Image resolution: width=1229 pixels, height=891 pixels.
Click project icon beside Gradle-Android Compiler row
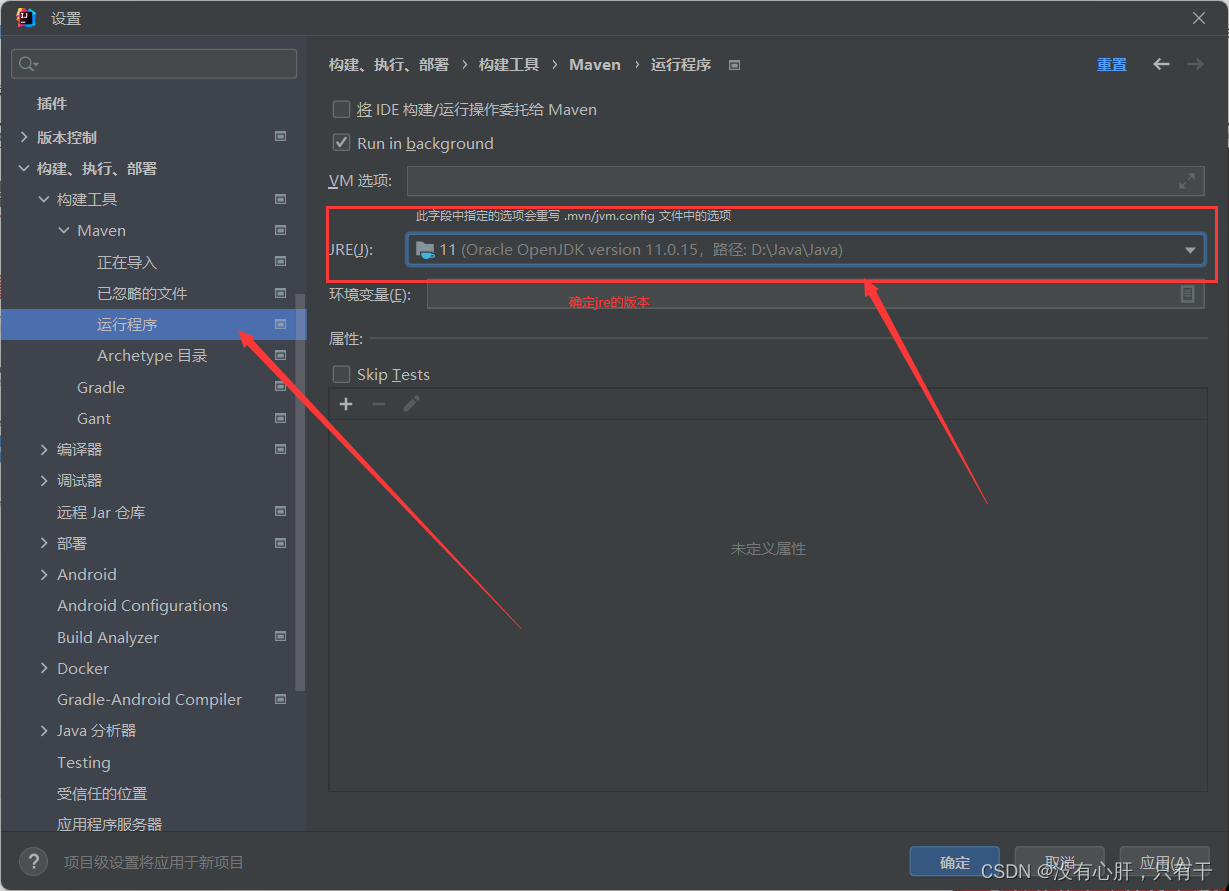click(x=281, y=699)
